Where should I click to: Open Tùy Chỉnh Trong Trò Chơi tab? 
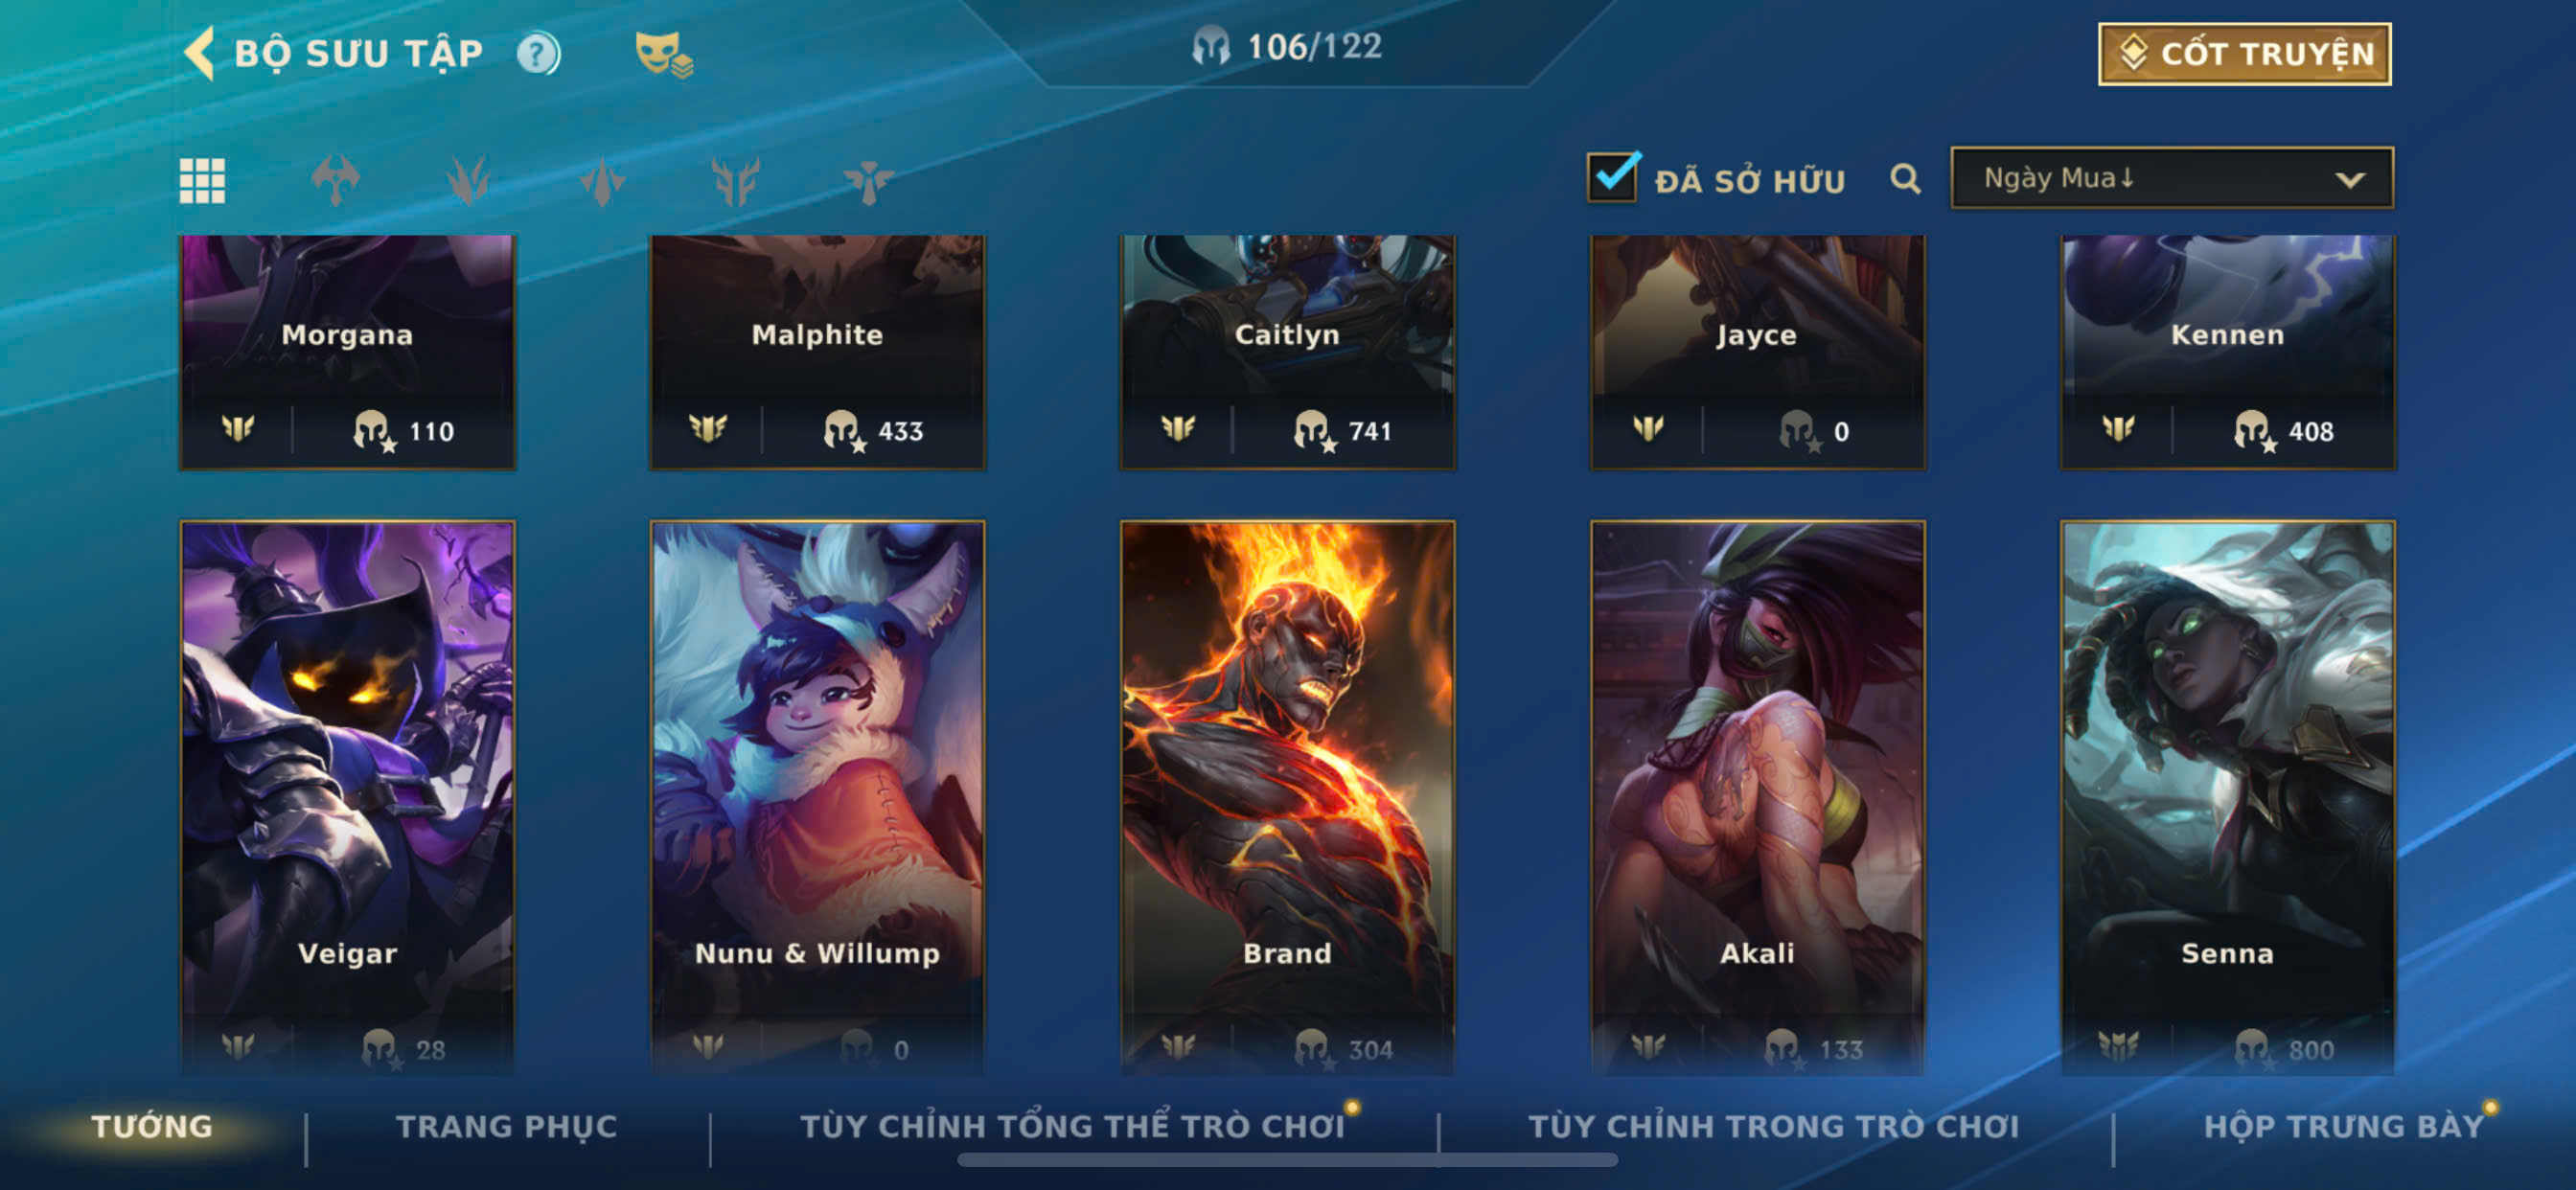1774,1126
